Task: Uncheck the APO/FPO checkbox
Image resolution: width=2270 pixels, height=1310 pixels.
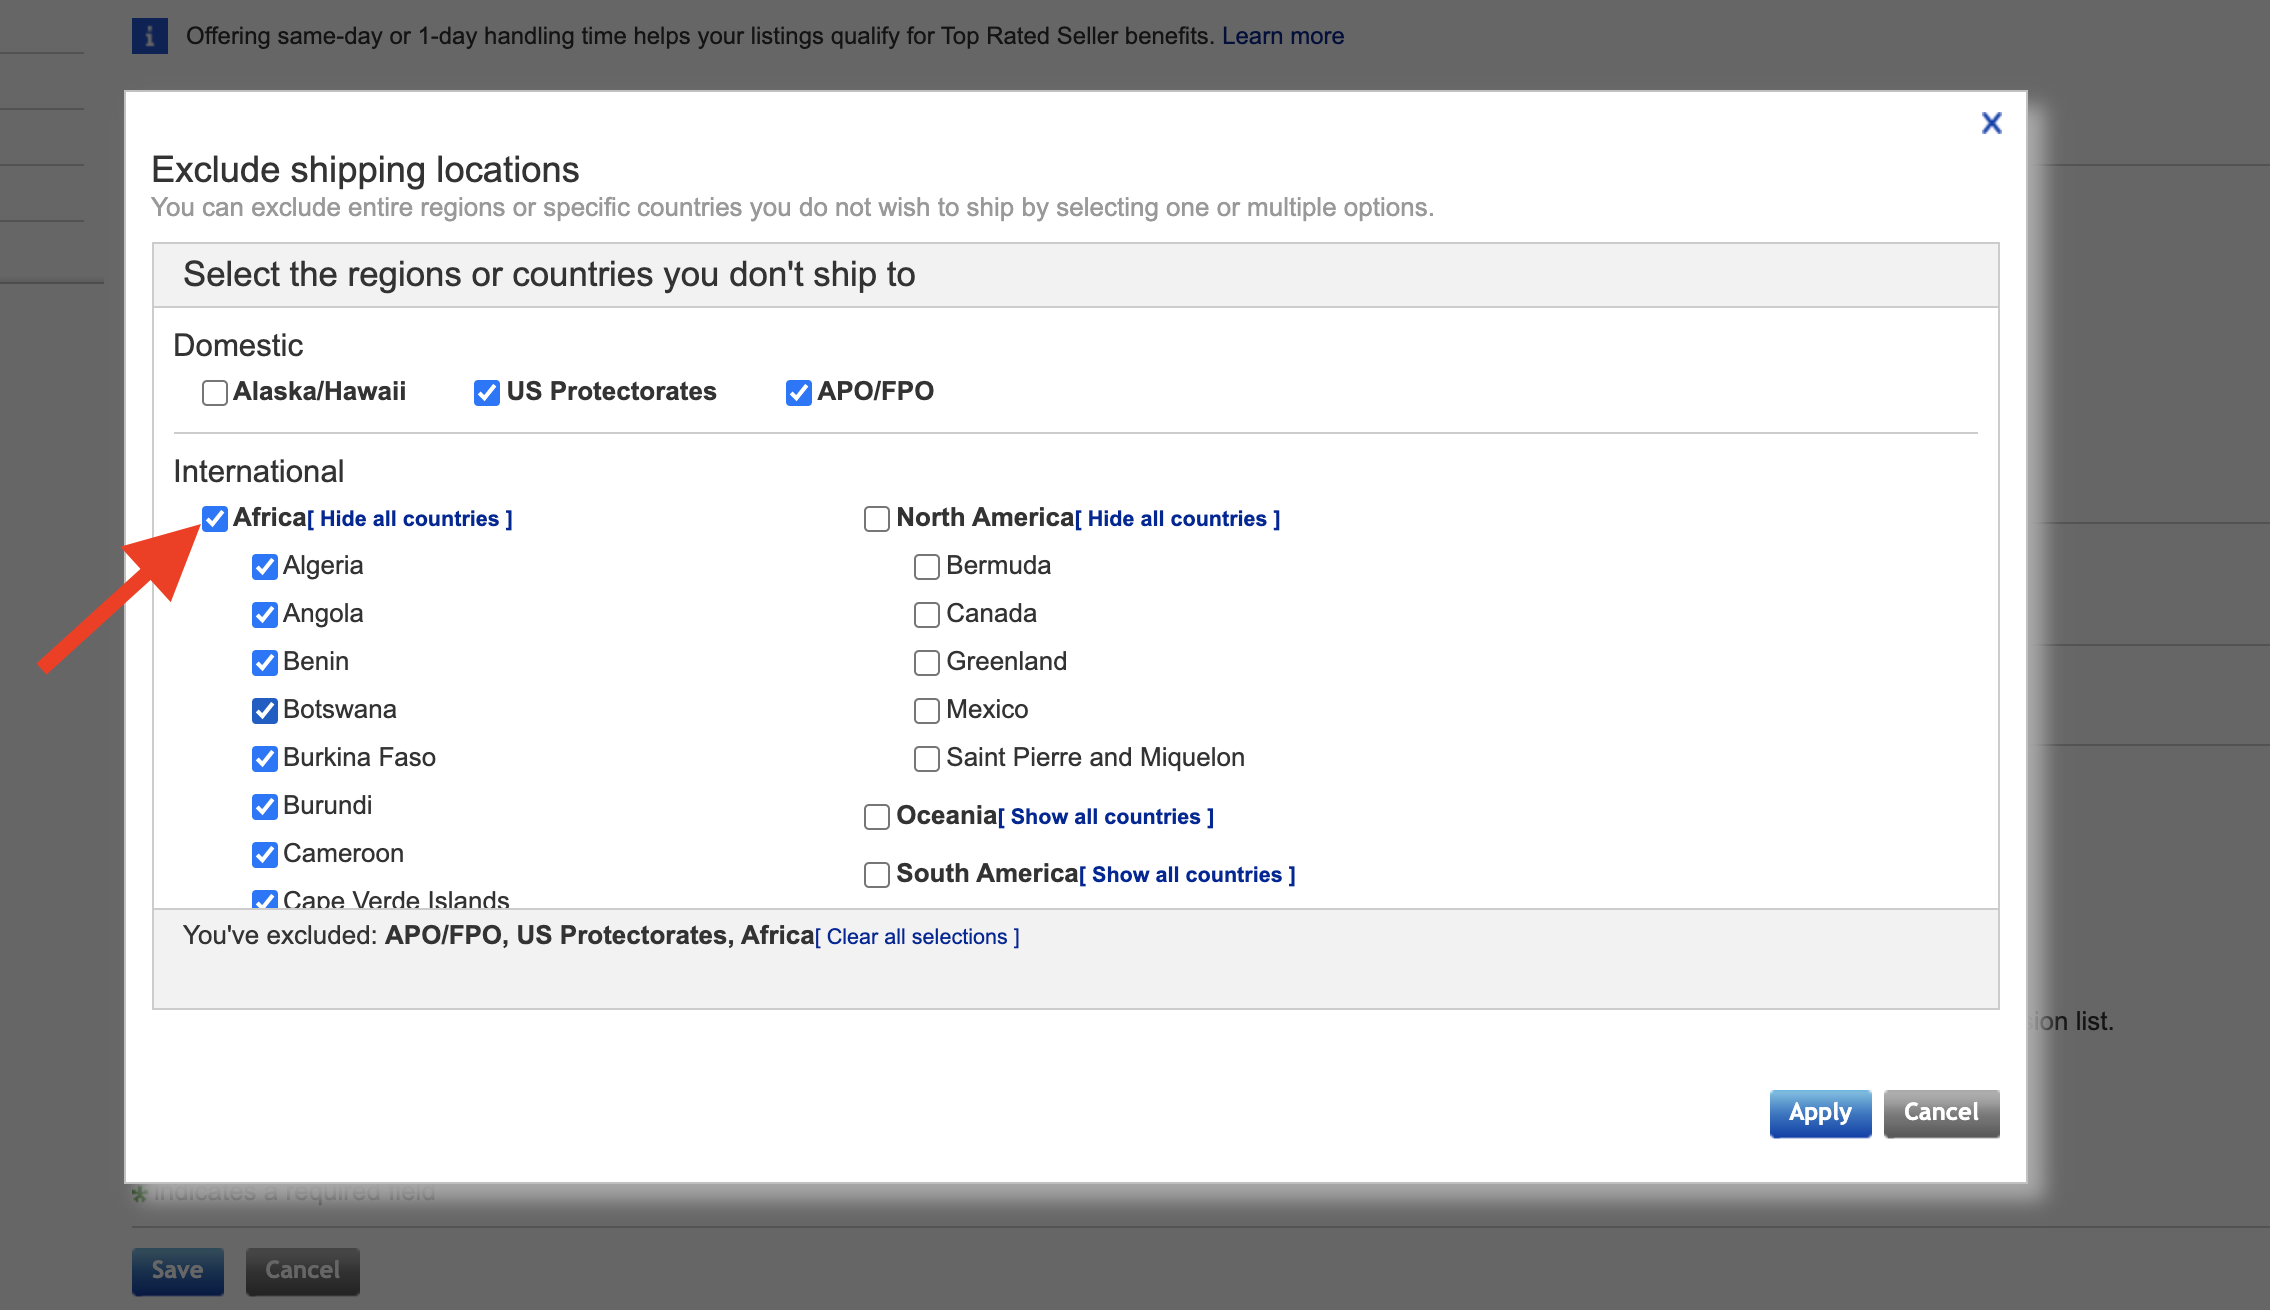Action: [798, 392]
